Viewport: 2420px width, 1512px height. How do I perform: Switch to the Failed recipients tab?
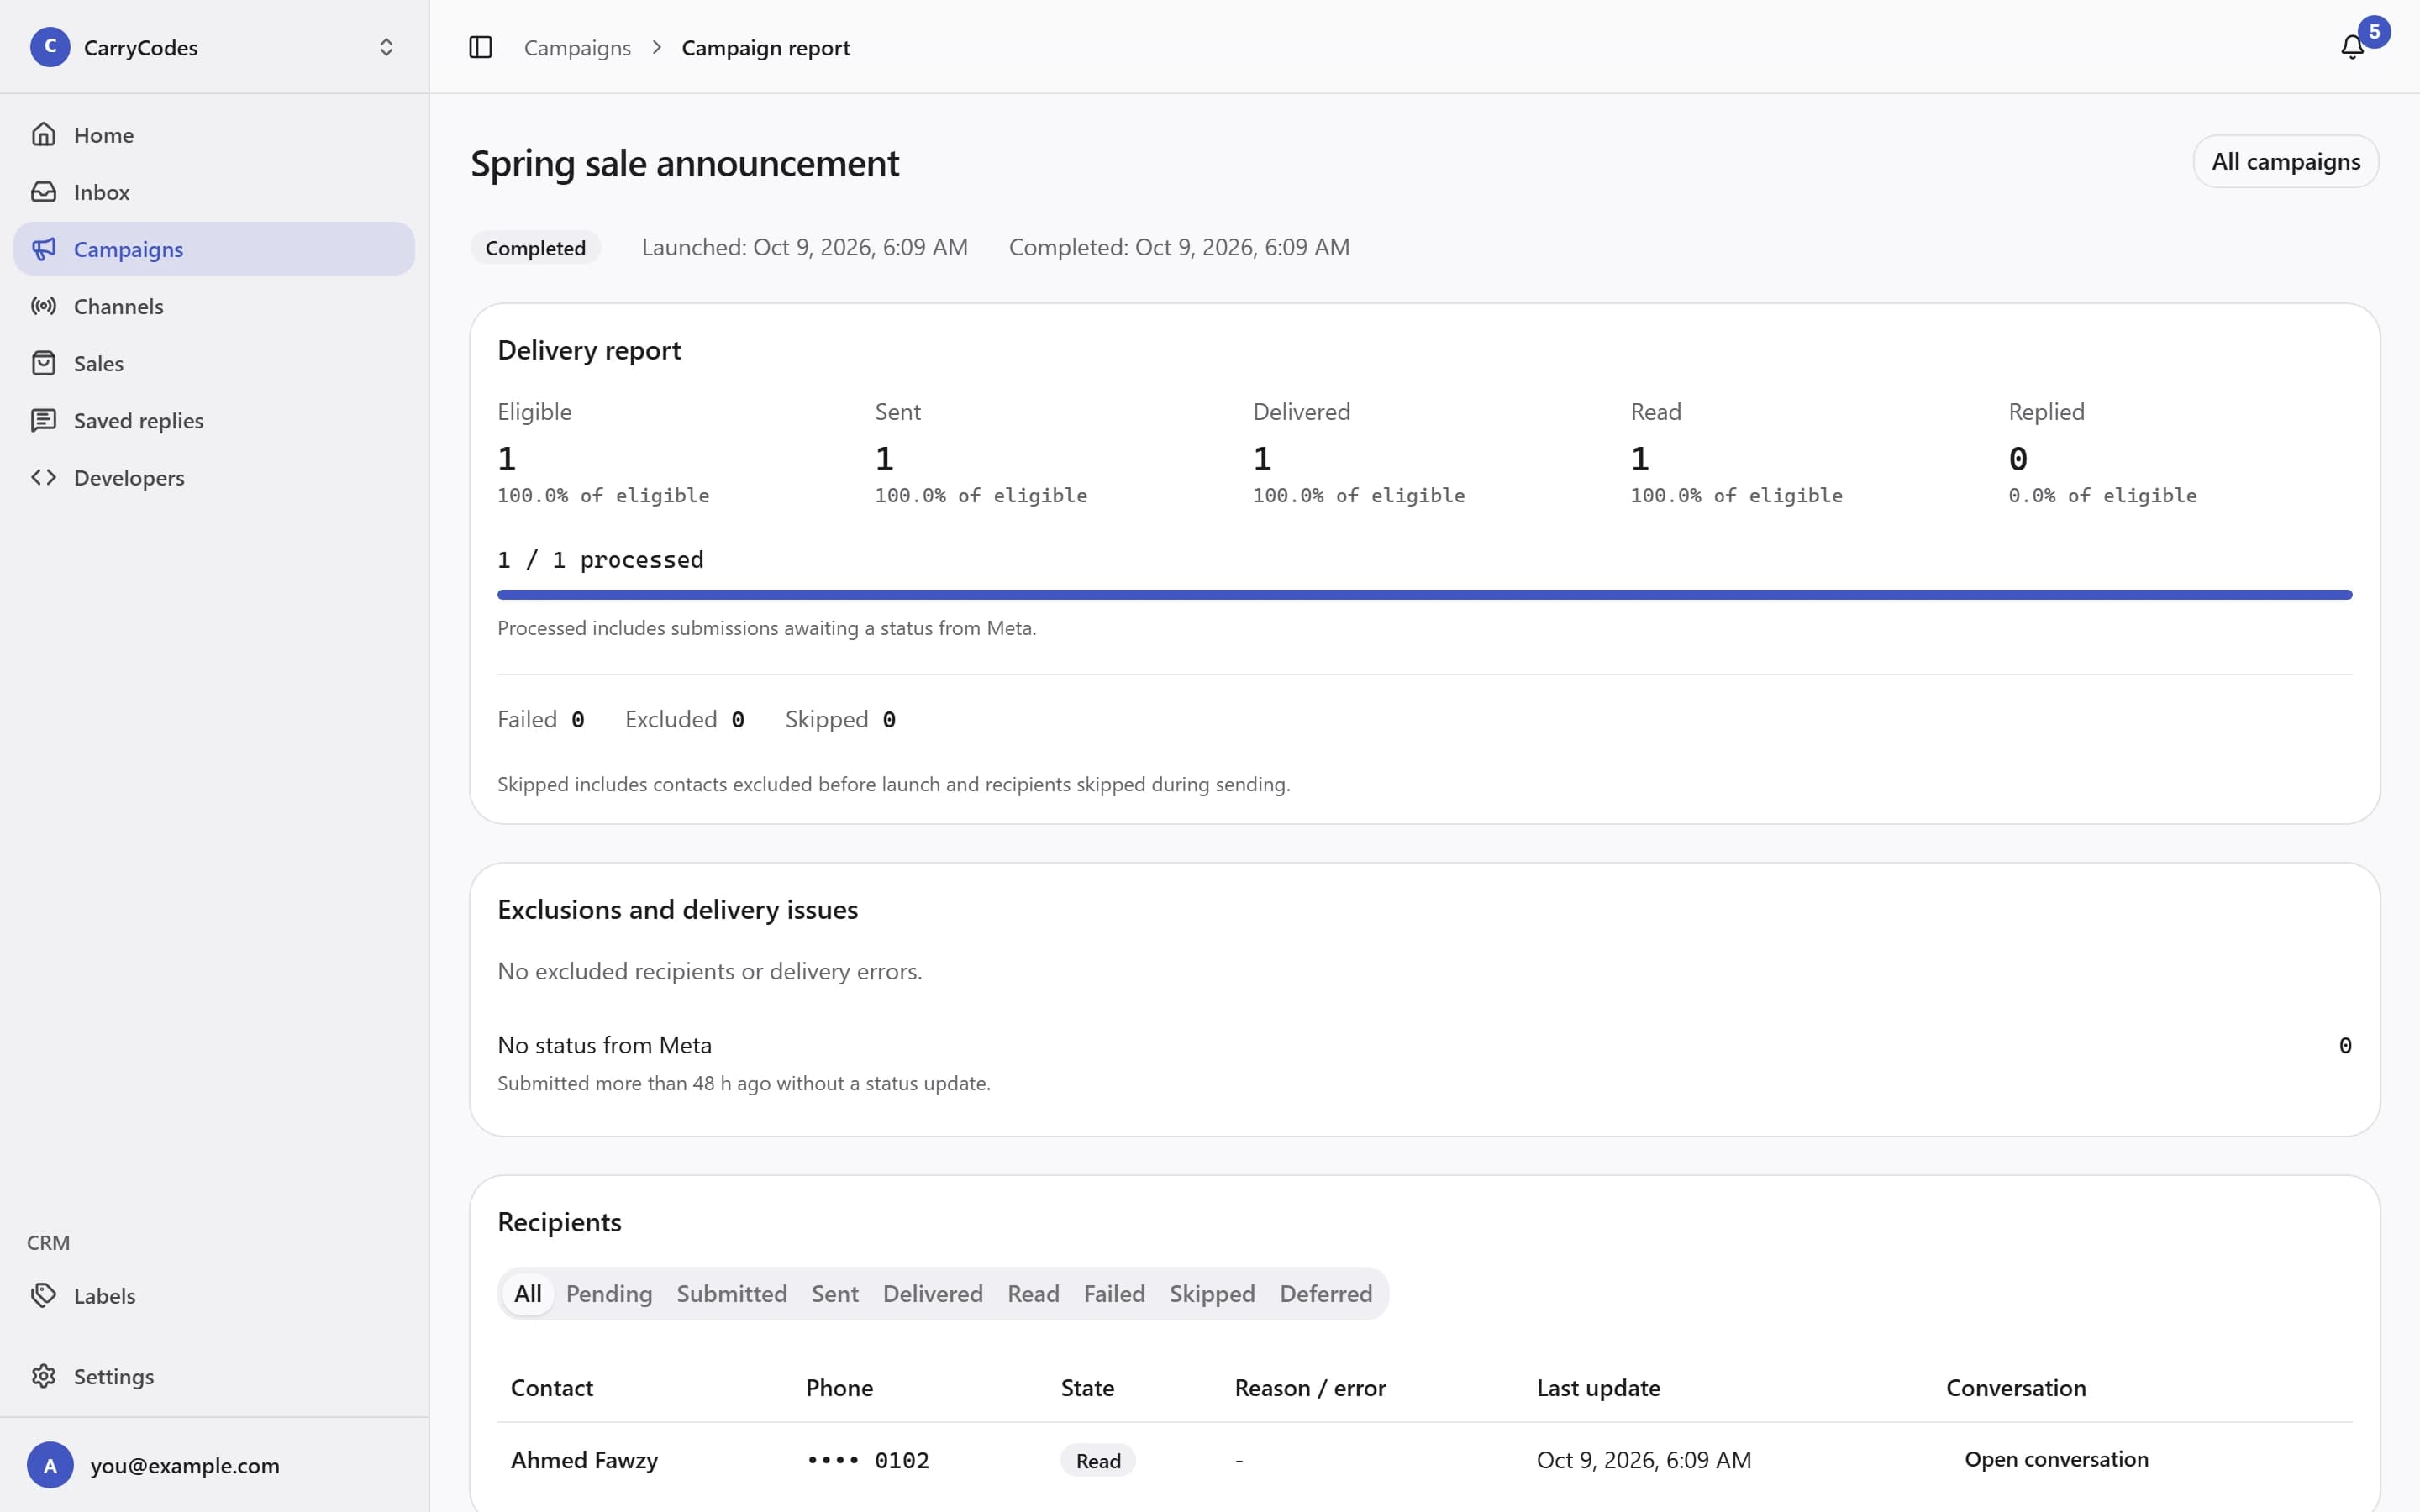(x=1114, y=1293)
